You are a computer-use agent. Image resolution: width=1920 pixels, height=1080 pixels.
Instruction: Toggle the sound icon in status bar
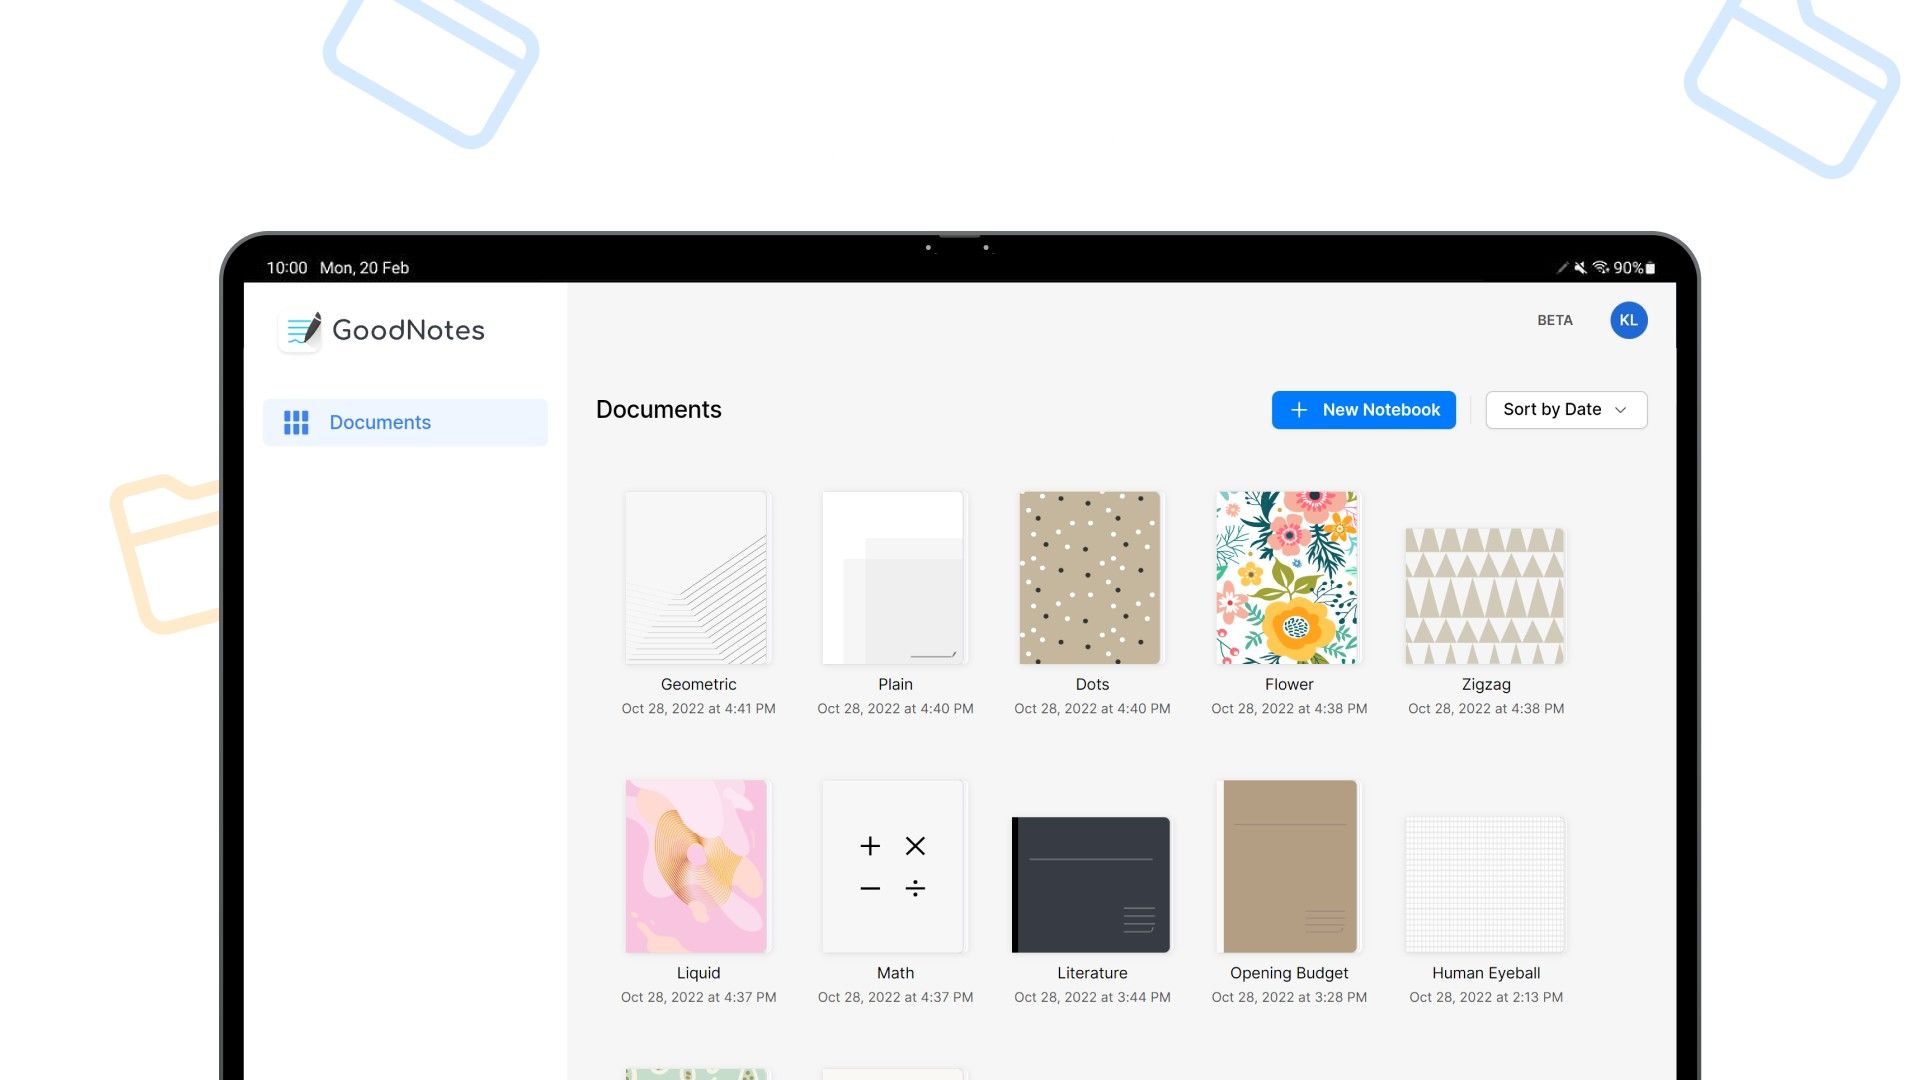[x=1576, y=266]
